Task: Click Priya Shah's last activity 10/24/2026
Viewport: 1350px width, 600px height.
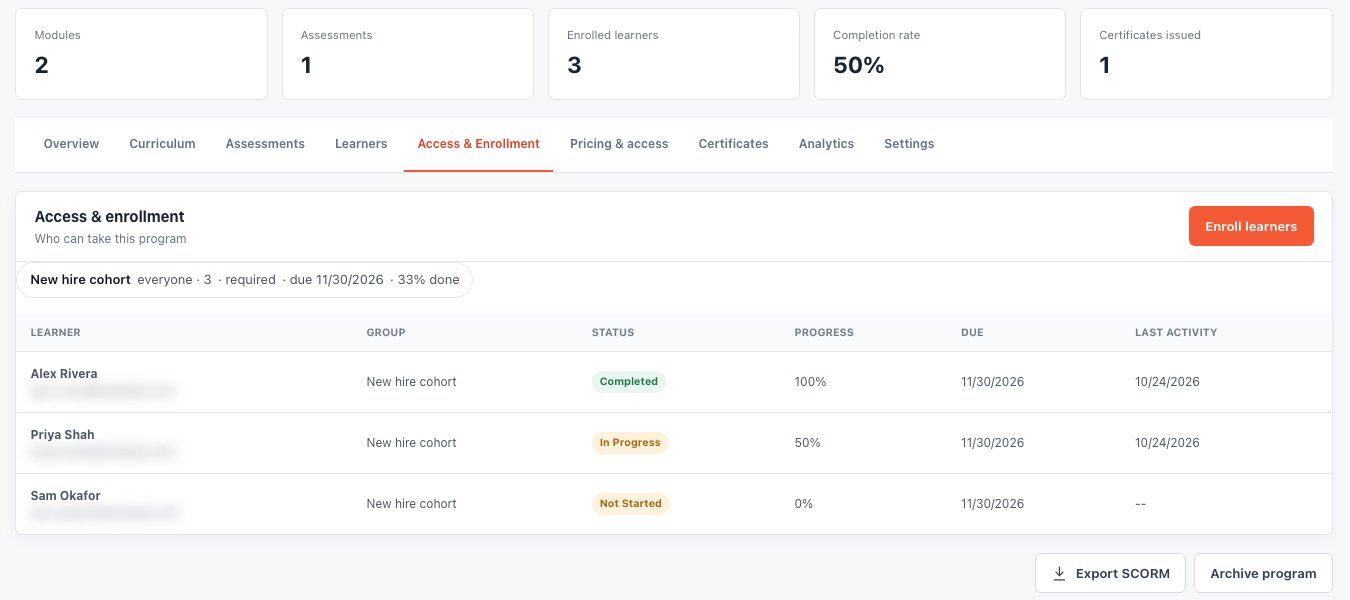Action: point(1167,443)
